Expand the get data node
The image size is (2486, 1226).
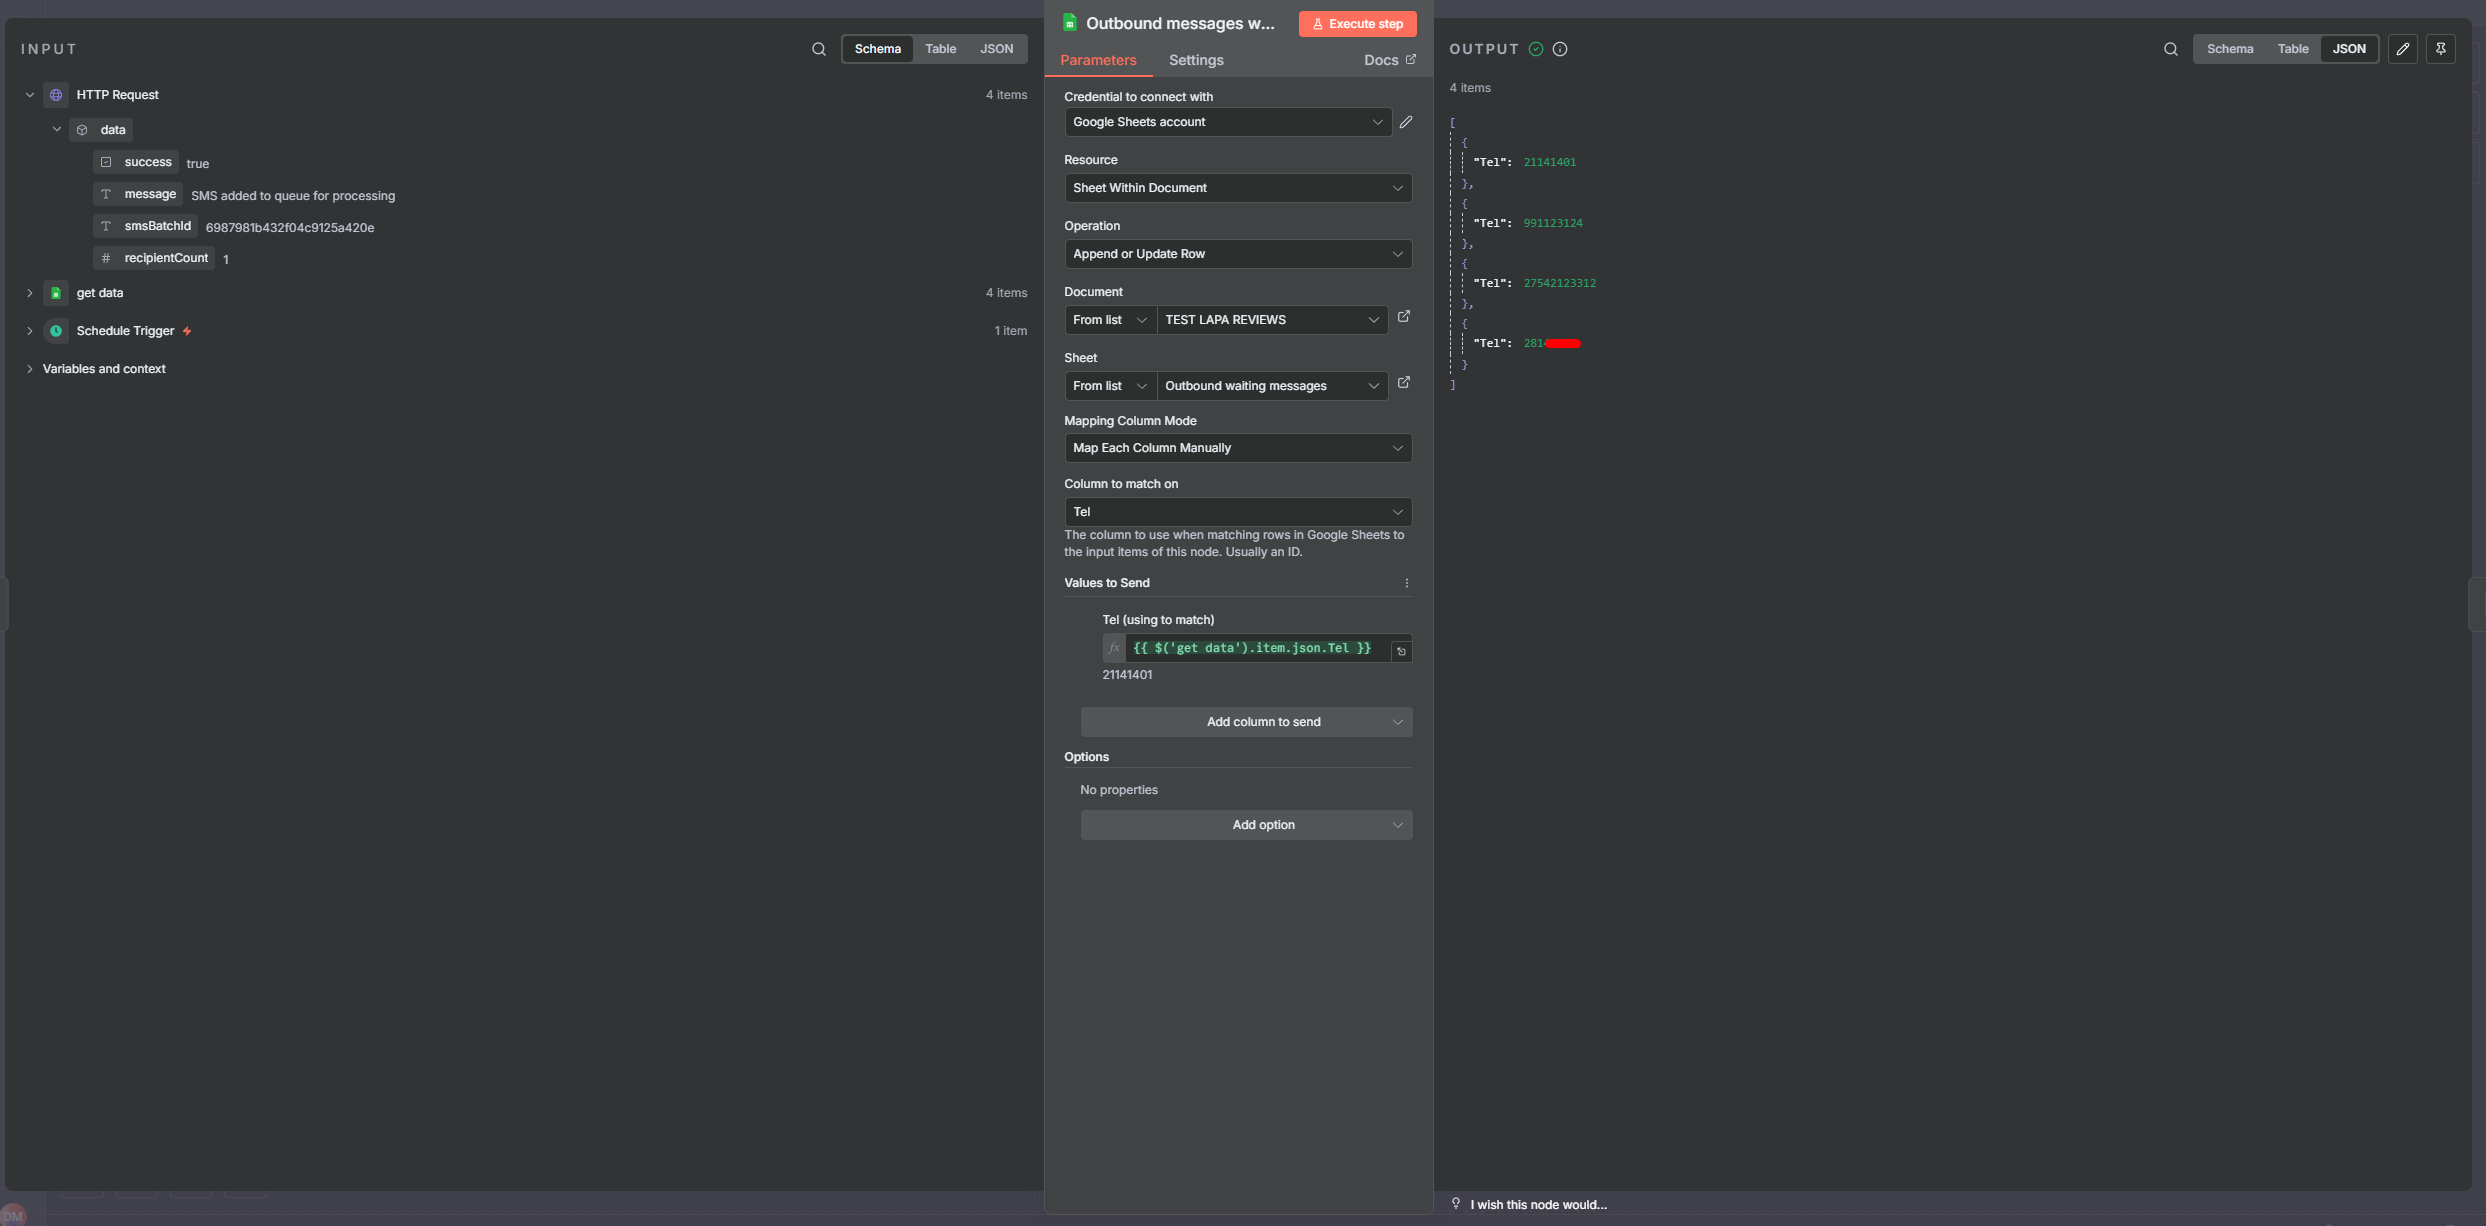click(30, 293)
